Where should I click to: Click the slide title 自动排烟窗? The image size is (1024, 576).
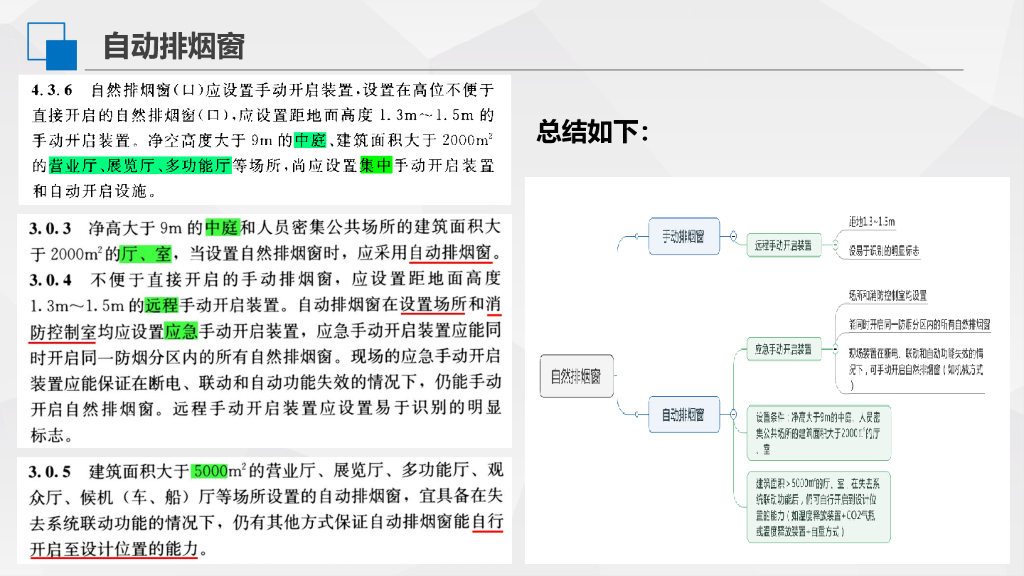click(174, 46)
